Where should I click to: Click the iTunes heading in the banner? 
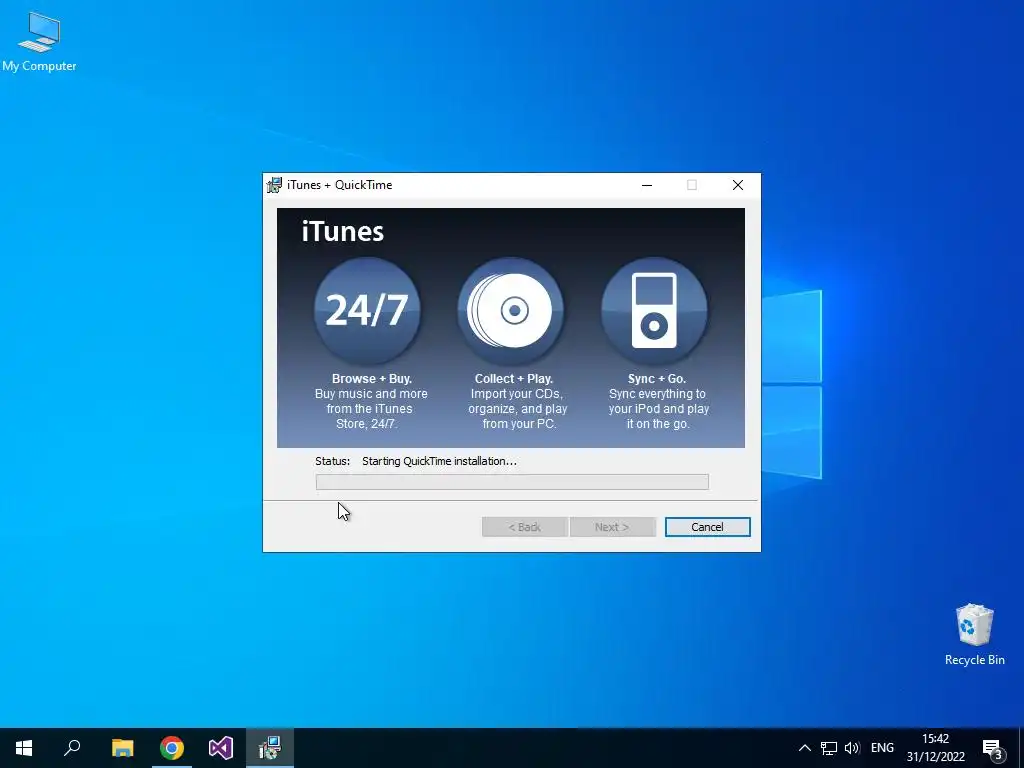click(x=343, y=231)
